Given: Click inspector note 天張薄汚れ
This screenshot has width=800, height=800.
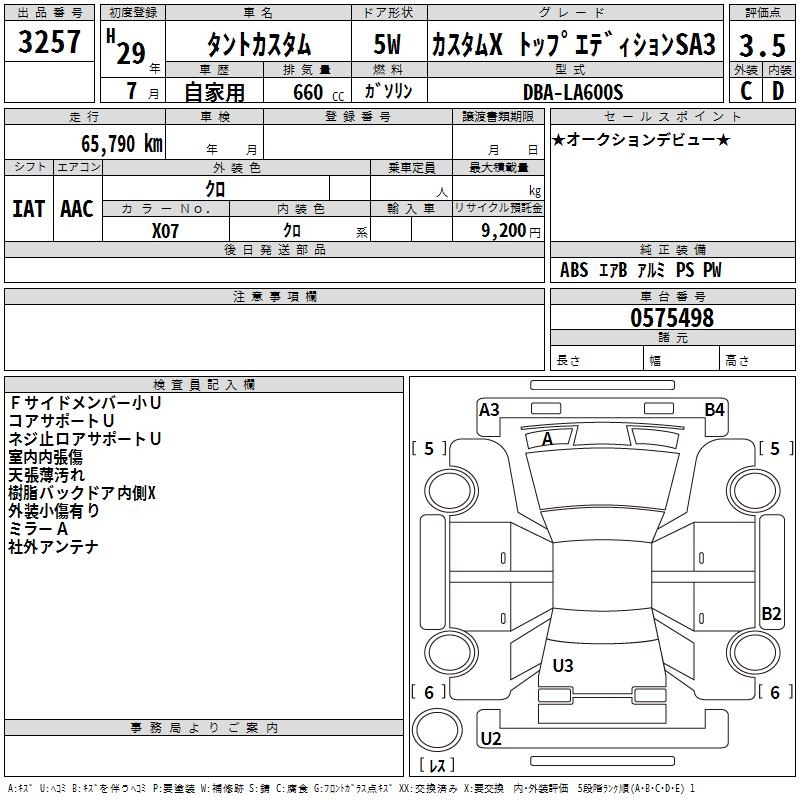Looking at the screenshot, I should pyautogui.click(x=46, y=474).
